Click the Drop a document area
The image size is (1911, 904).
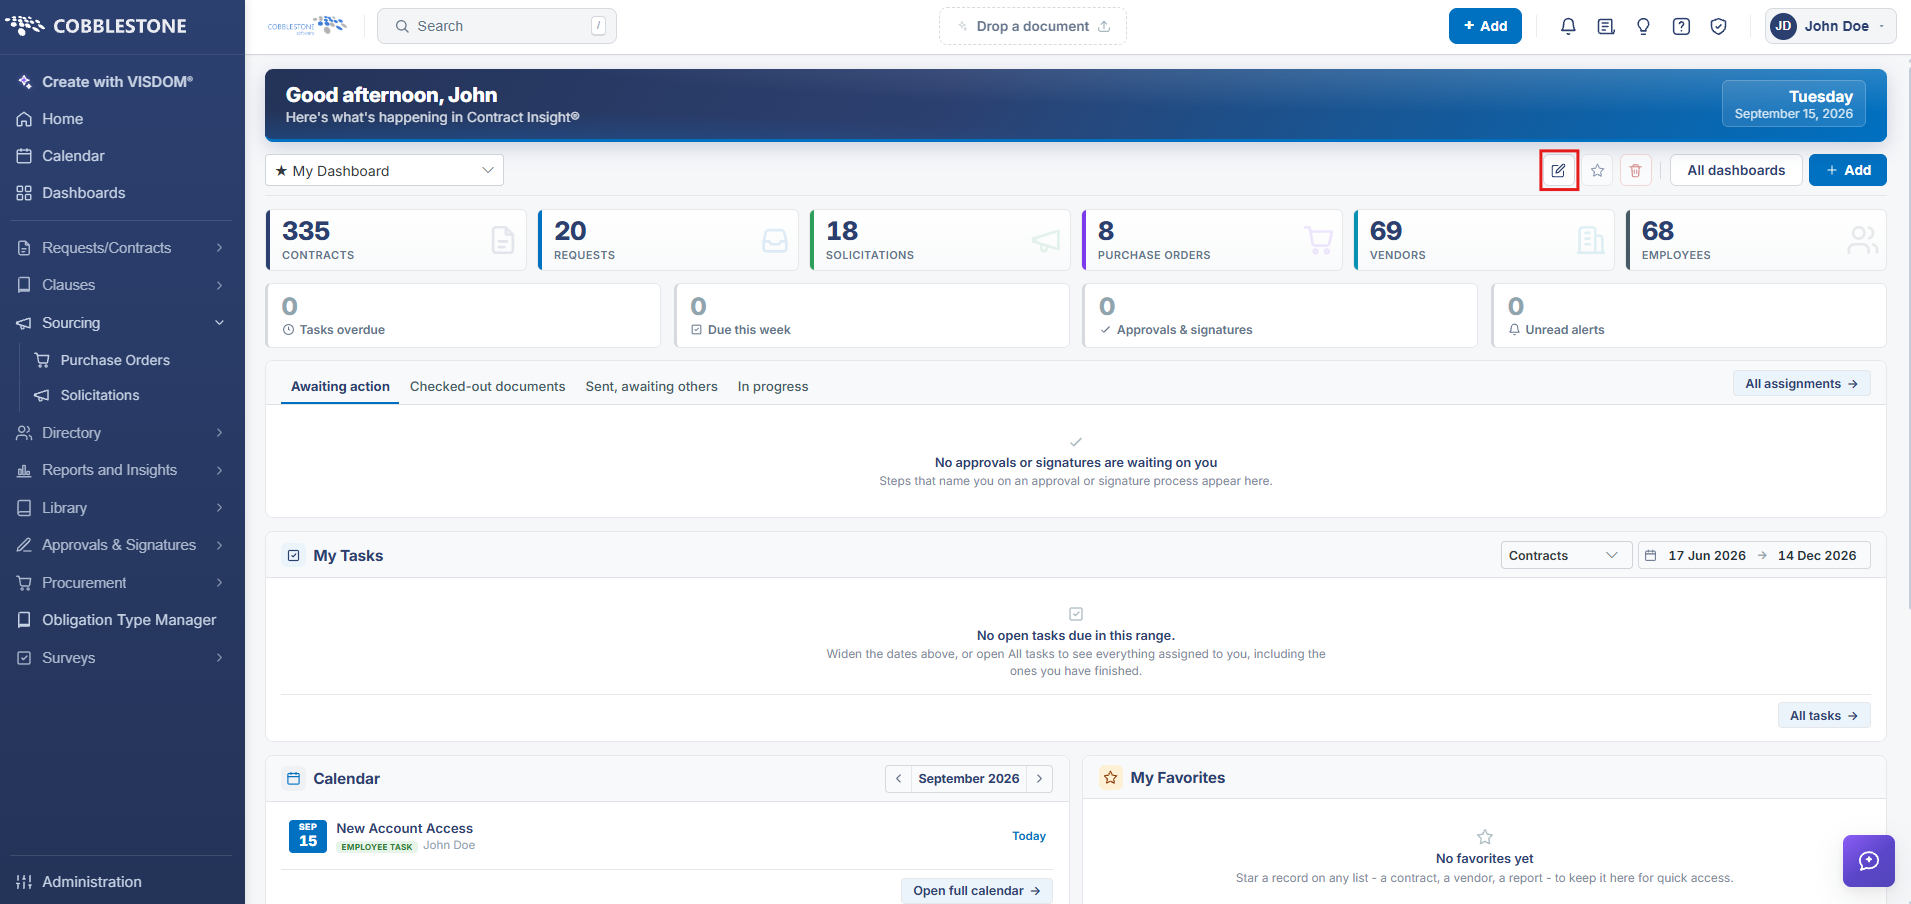pyautogui.click(x=1033, y=26)
